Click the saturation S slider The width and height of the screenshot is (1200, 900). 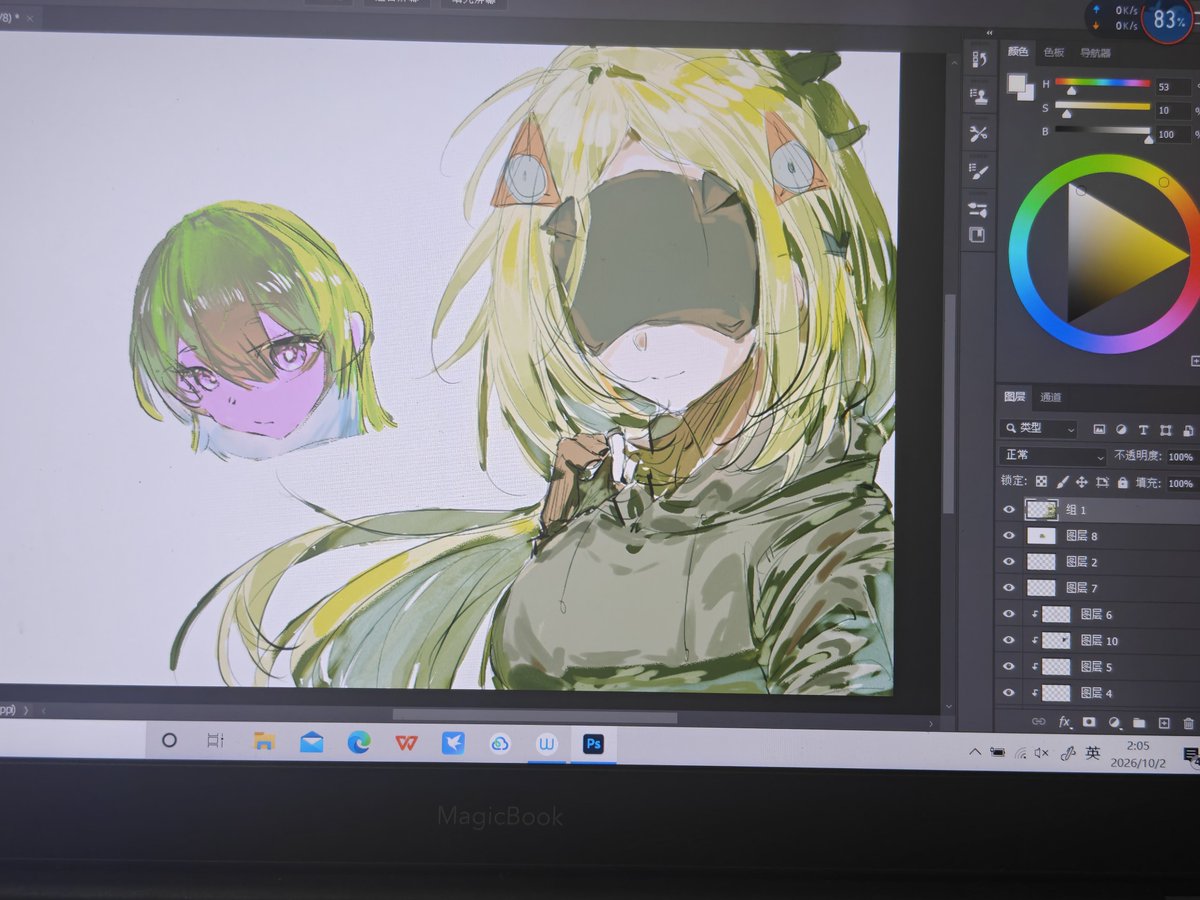pos(1102,106)
